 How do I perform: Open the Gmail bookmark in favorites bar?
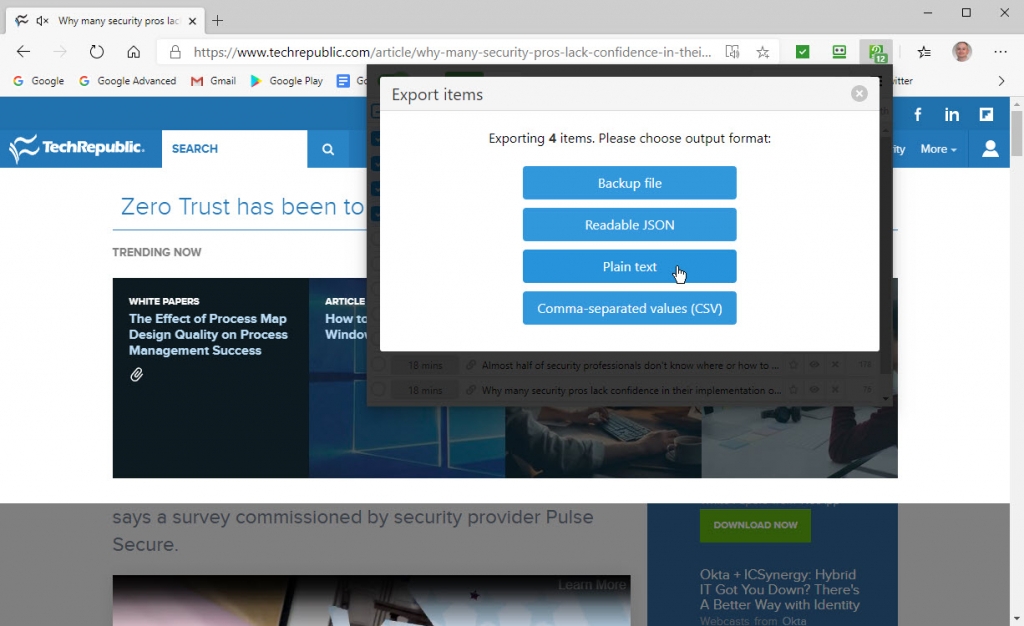point(213,81)
